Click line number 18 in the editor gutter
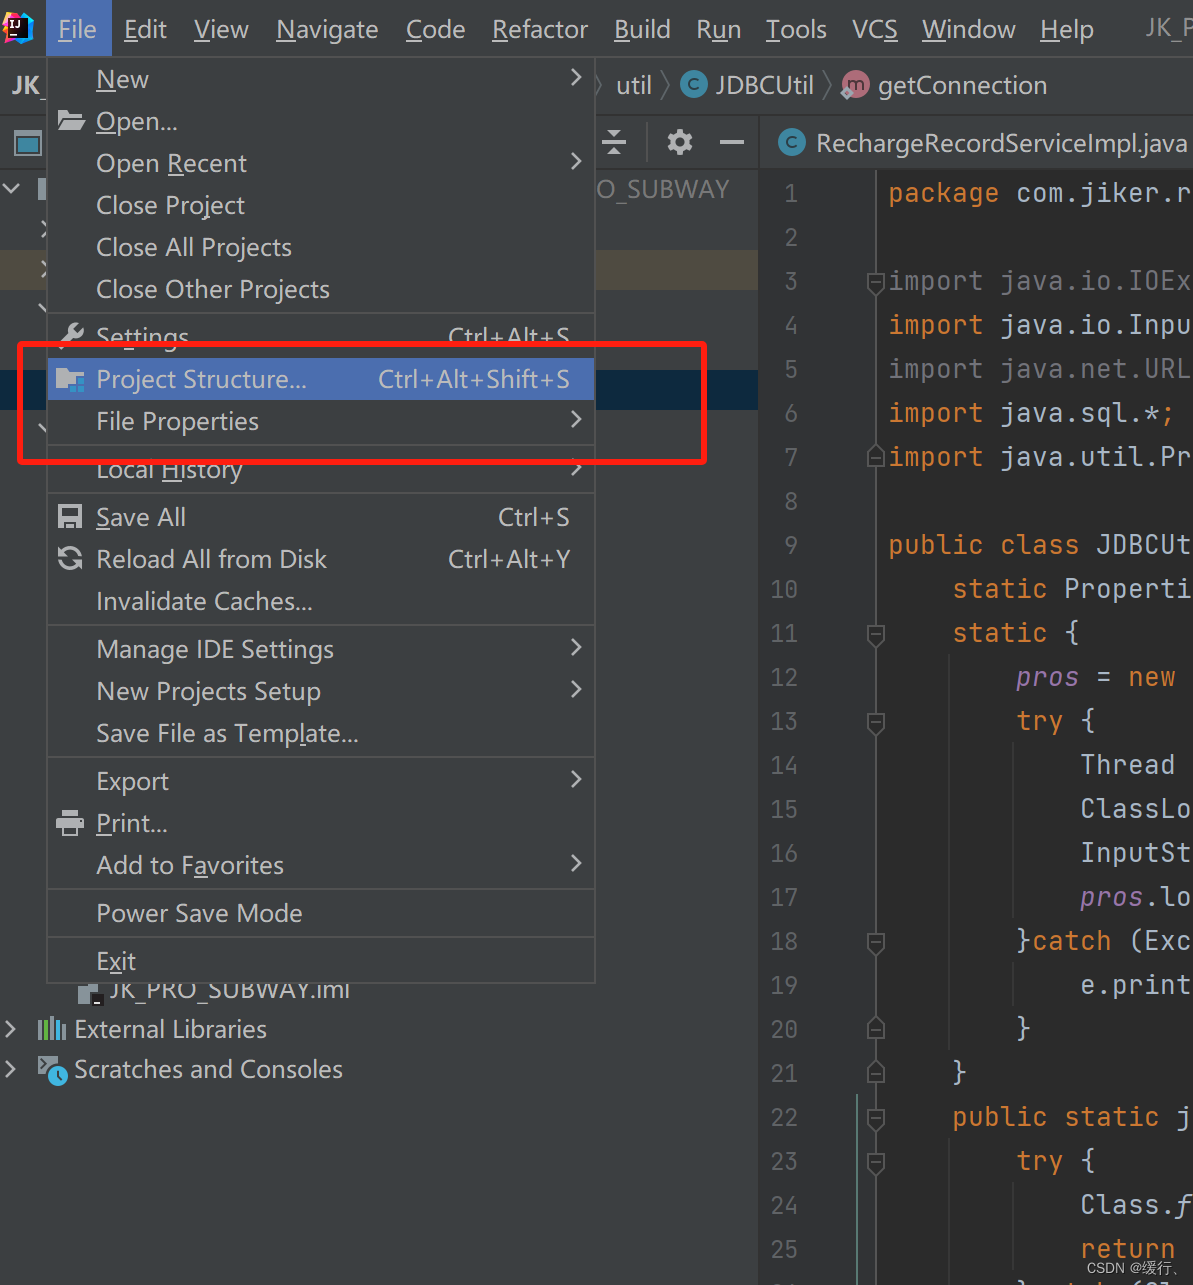Image resolution: width=1193 pixels, height=1285 pixels. point(784,941)
